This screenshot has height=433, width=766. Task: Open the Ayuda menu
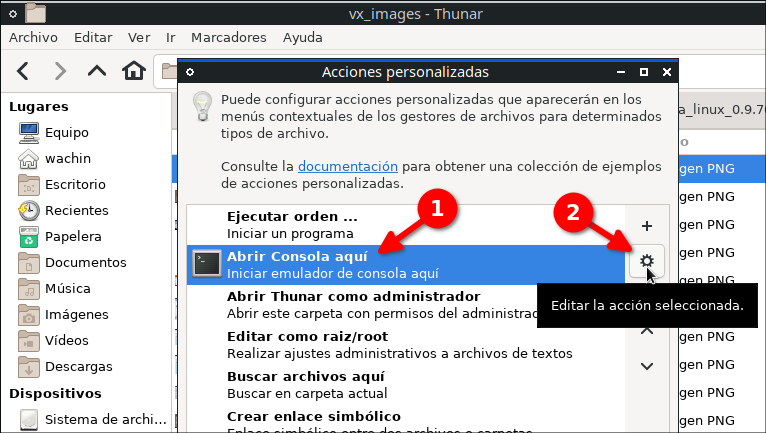click(x=302, y=38)
